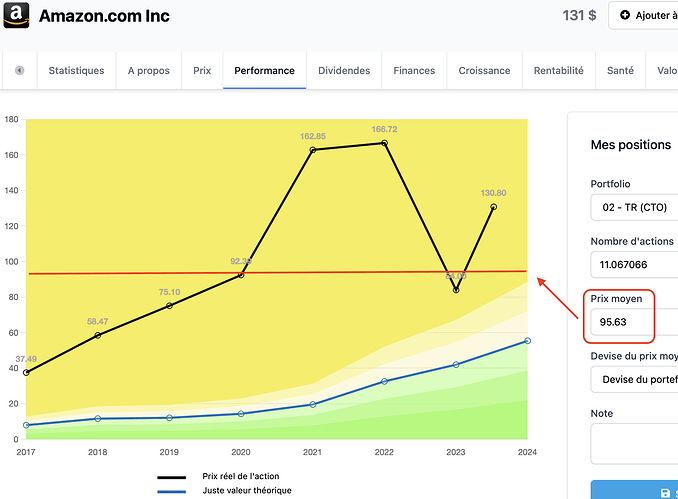Click the plus icon on Ajouter button

pos(625,15)
